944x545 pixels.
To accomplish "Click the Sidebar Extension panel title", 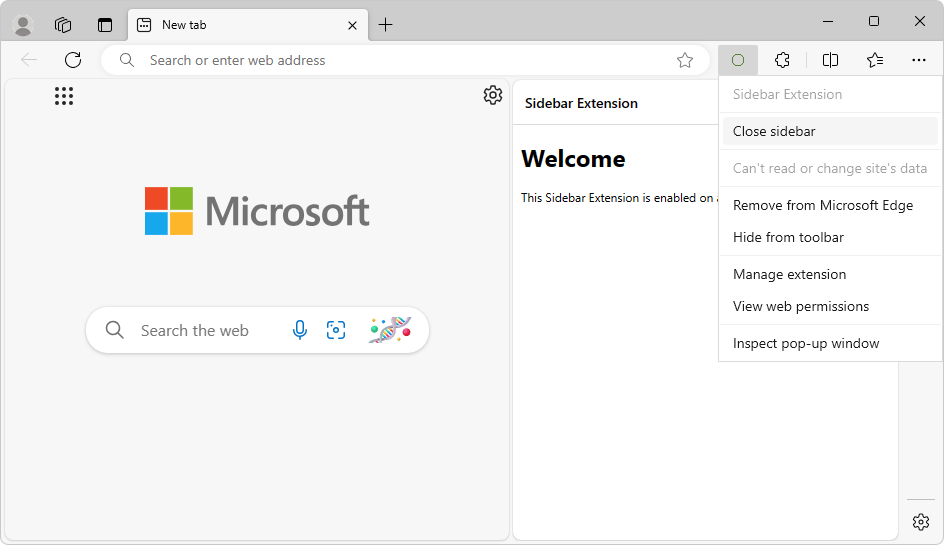I will (x=581, y=104).
